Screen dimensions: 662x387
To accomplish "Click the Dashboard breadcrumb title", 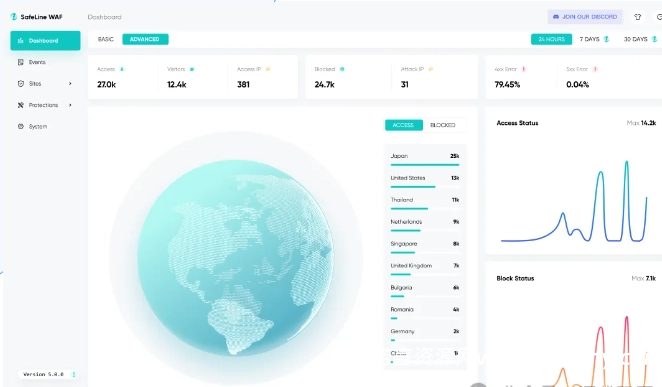I will click(104, 17).
